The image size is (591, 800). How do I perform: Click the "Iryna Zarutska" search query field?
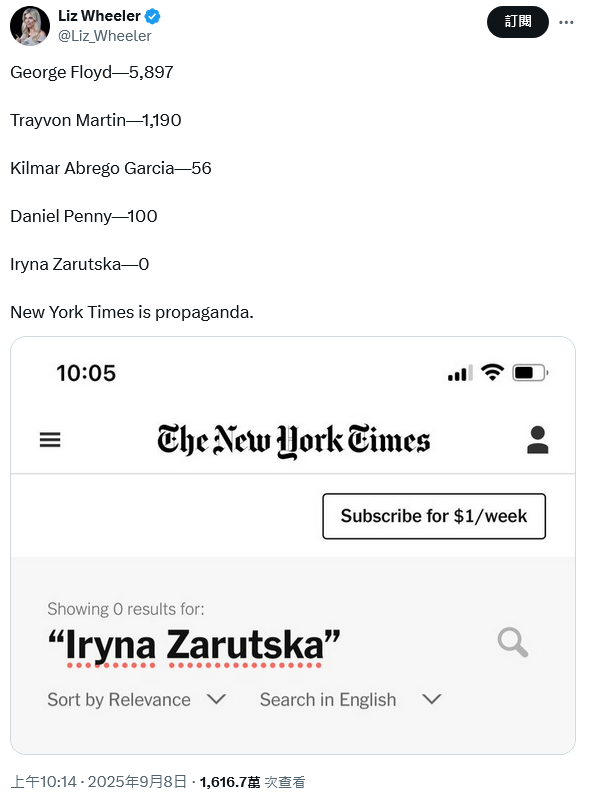coord(194,645)
